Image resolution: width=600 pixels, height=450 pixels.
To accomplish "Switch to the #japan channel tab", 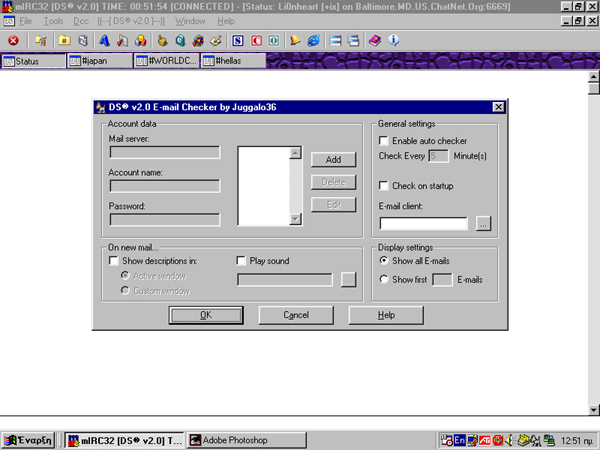I will 100,61.
